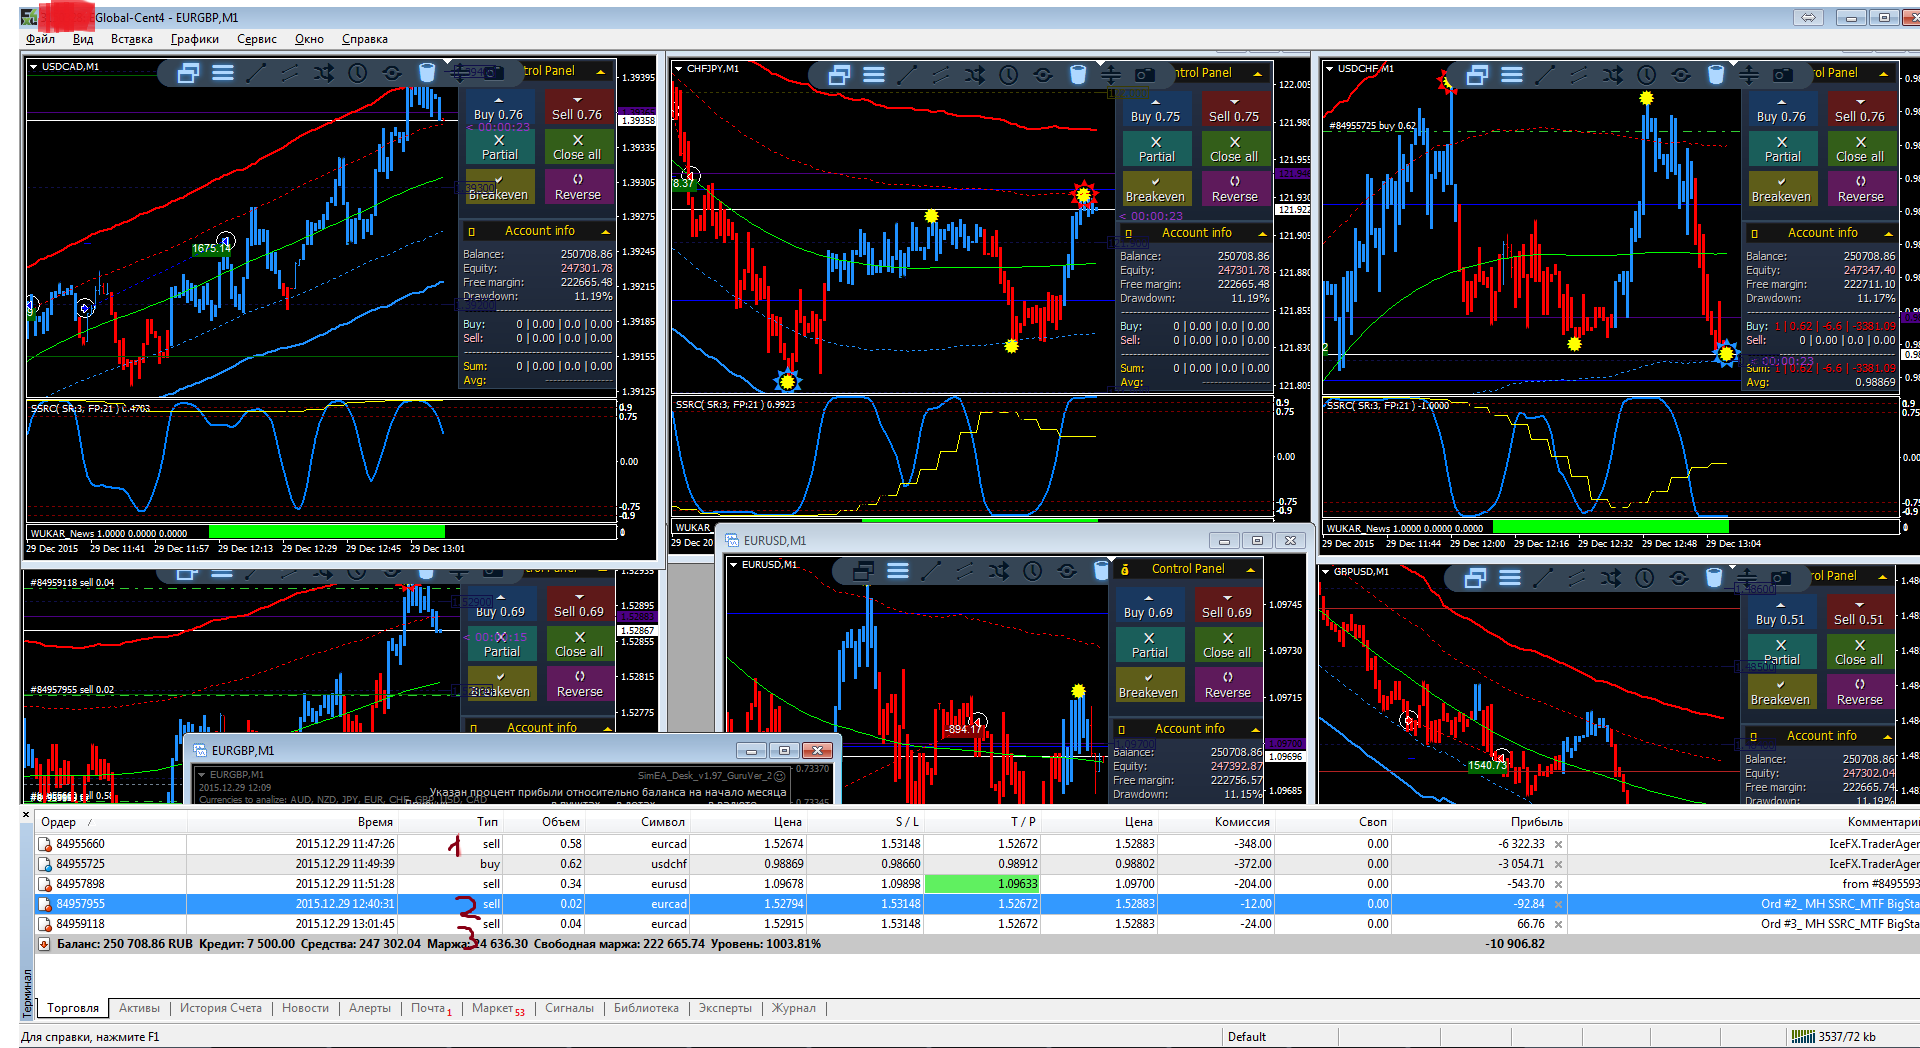This screenshot has height=1048, width=1920.
Task: Toggle the eye visibility icon in GBPUSD chart
Action: pos(1678,578)
